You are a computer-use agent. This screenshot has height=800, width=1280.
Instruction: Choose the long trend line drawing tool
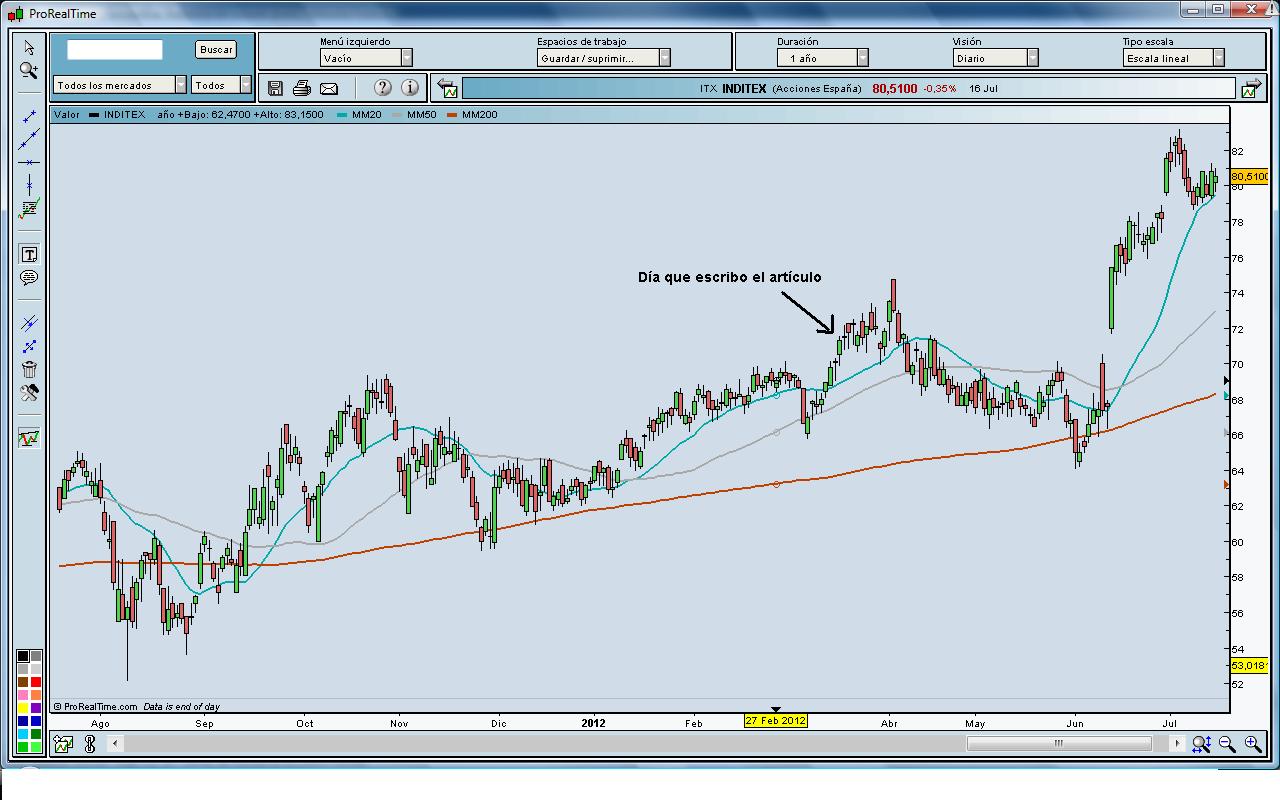point(29,140)
